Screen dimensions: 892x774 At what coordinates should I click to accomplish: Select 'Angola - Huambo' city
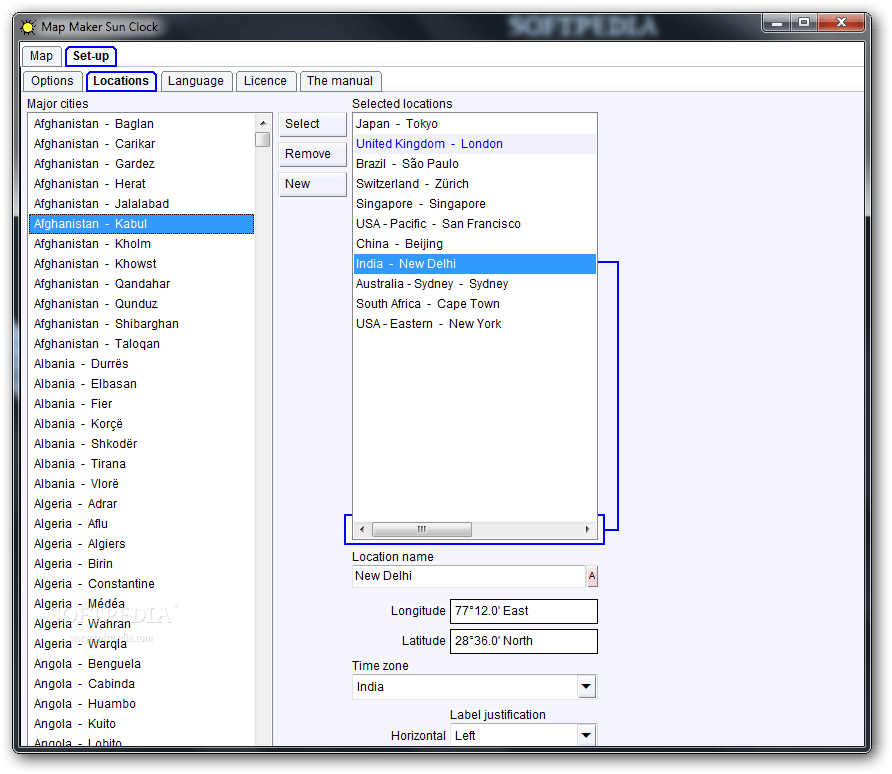pyautogui.click(x=142, y=704)
